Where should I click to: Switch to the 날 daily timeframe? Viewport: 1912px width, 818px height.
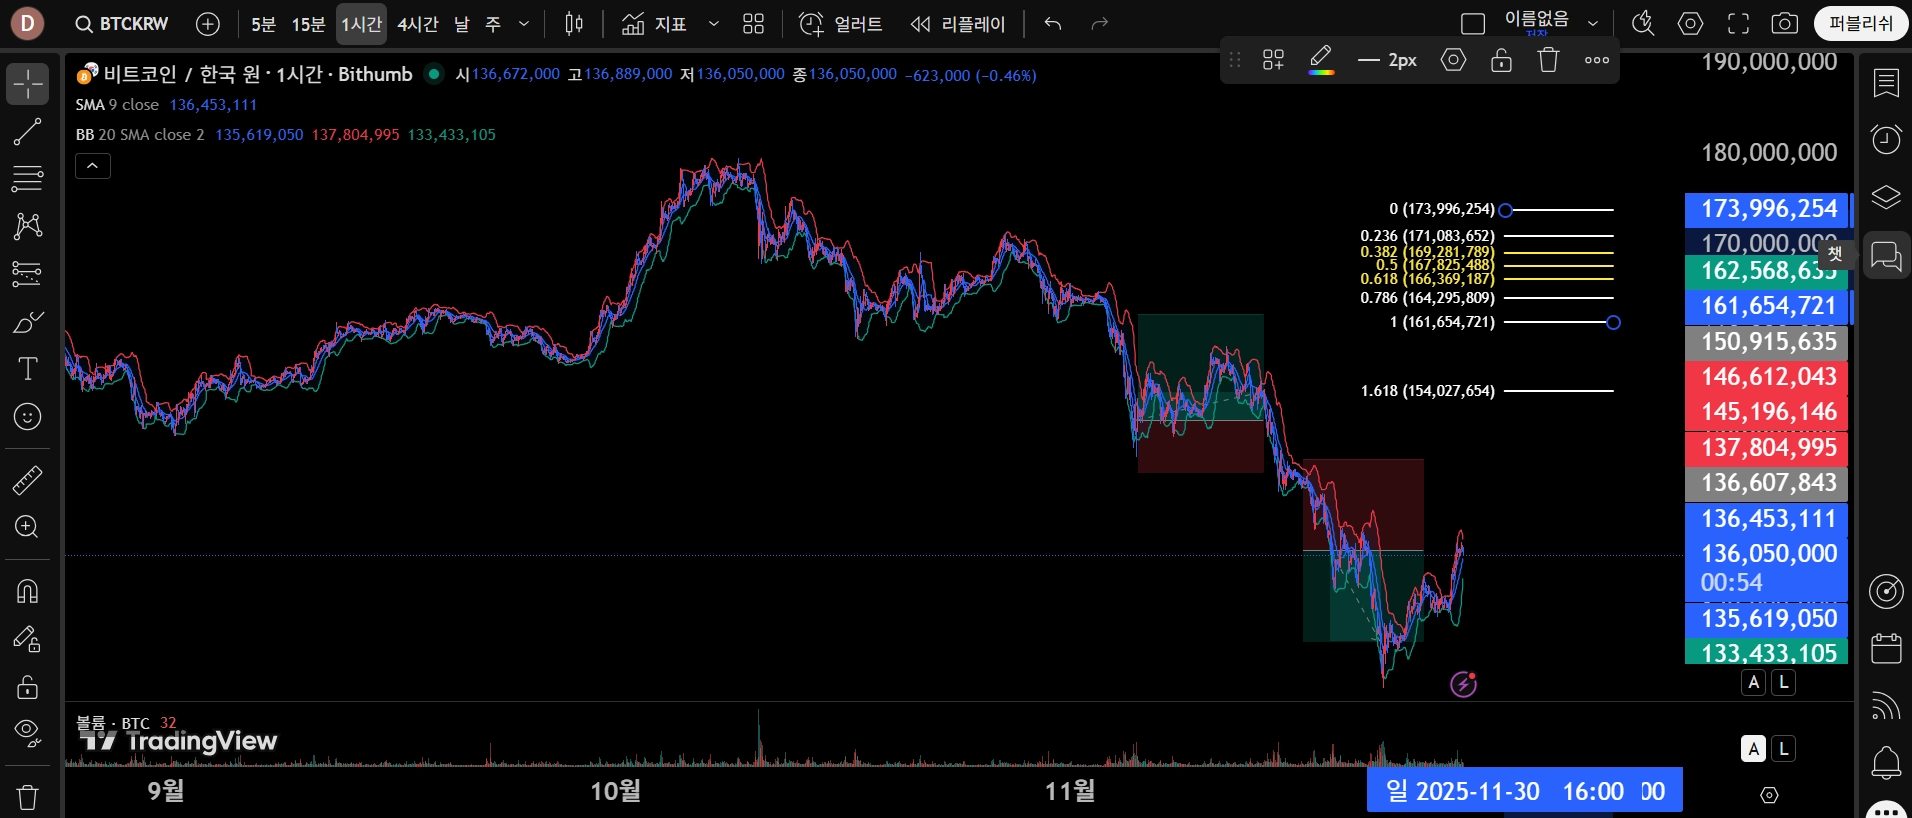pos(462,24)
